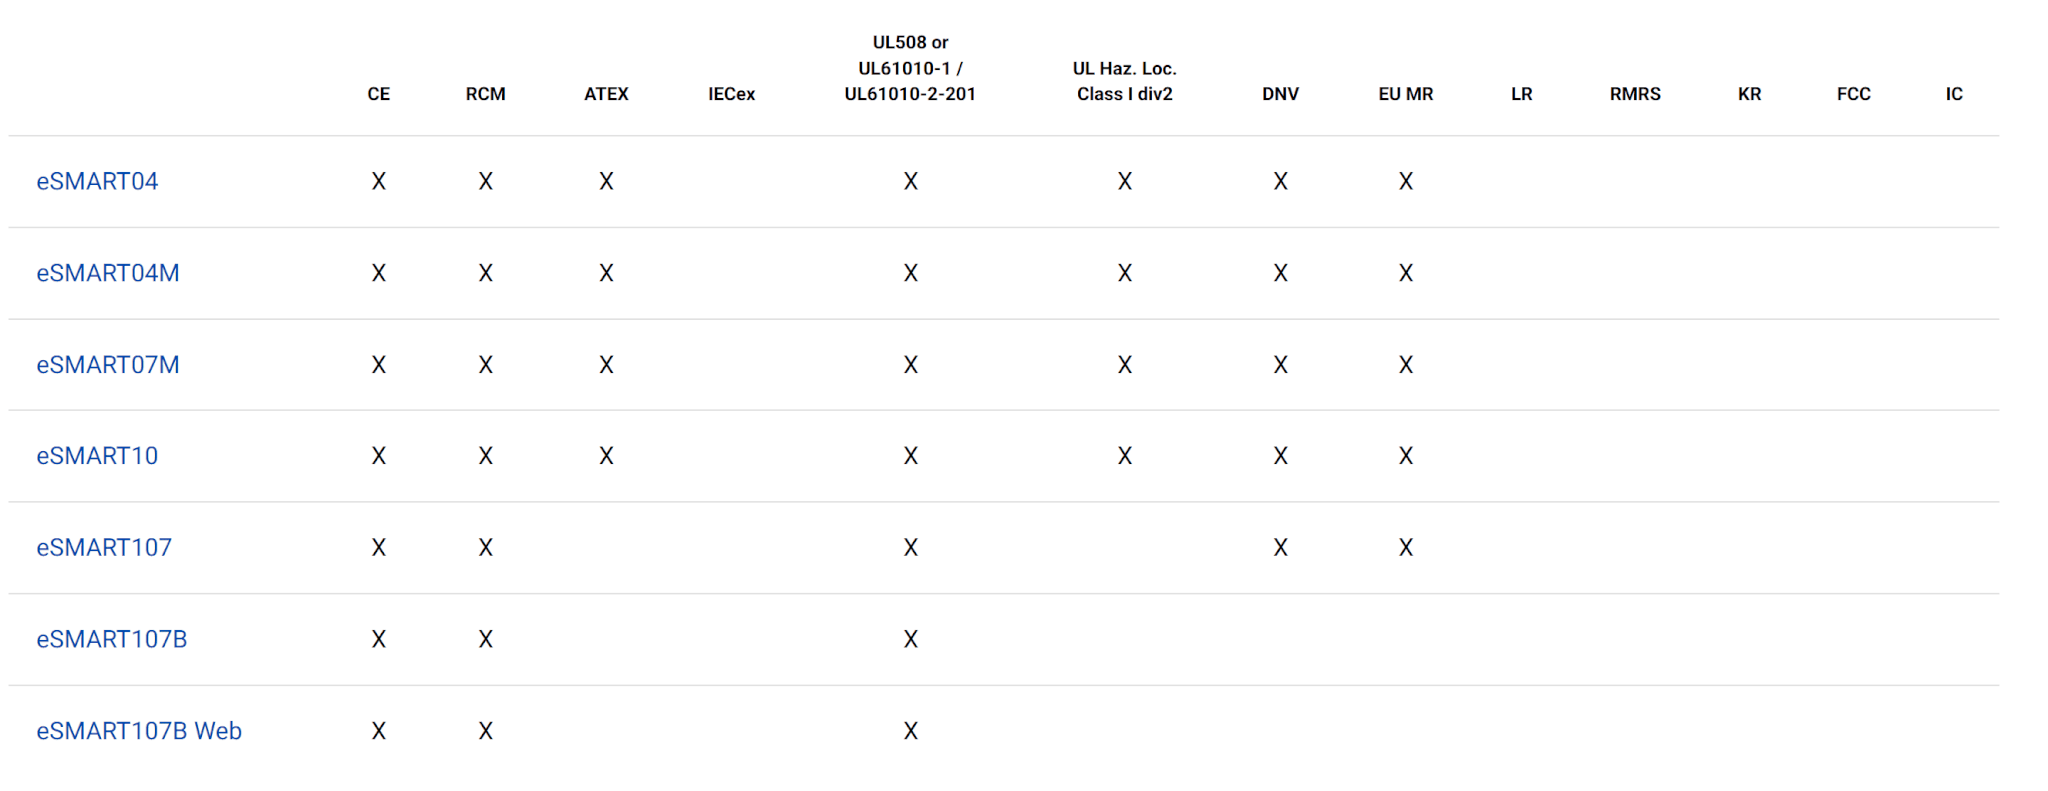Select the EU MR column header
2048x791 pixels.
(x=1405, y=94)
